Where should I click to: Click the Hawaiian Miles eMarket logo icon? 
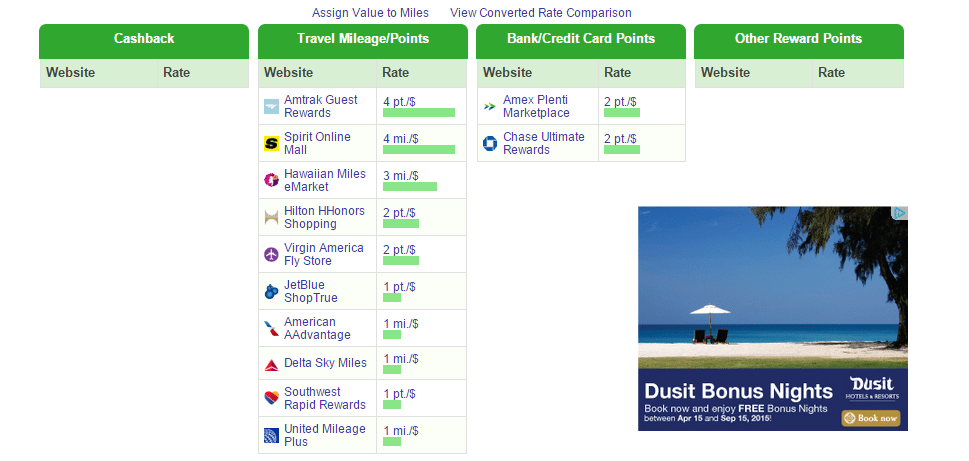click(x=271, y=180)
